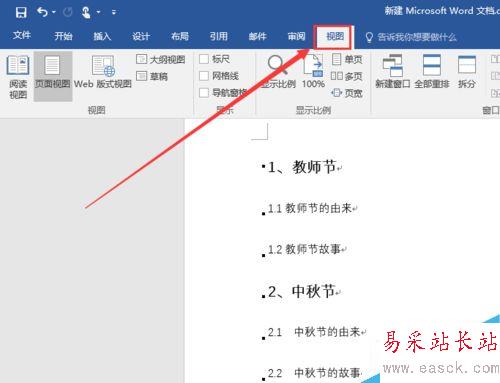Click the line 1.1 教师节的由来
500x383 pixels.
point(310,208)
